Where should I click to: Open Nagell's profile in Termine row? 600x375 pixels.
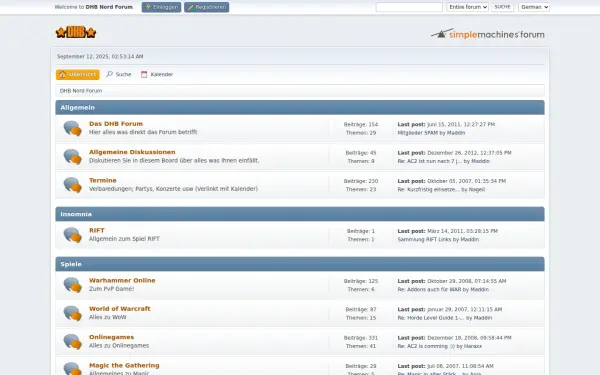coord(477,189)
